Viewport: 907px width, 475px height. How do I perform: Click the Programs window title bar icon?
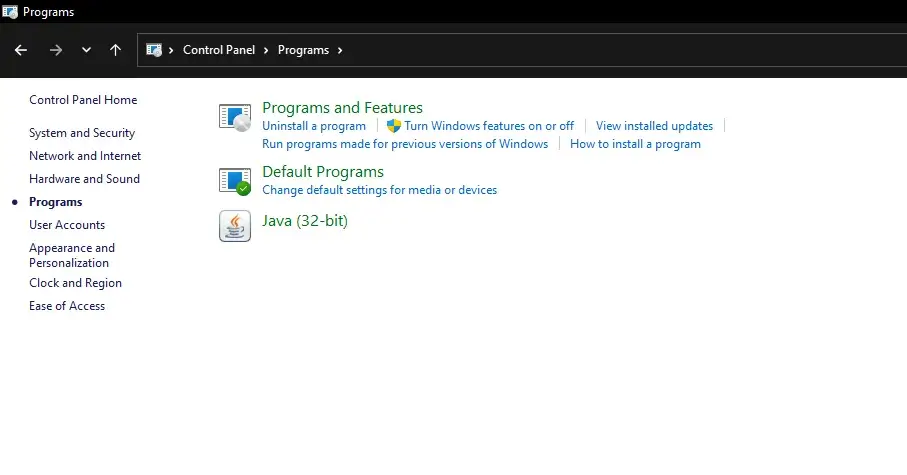coord(10,12)
